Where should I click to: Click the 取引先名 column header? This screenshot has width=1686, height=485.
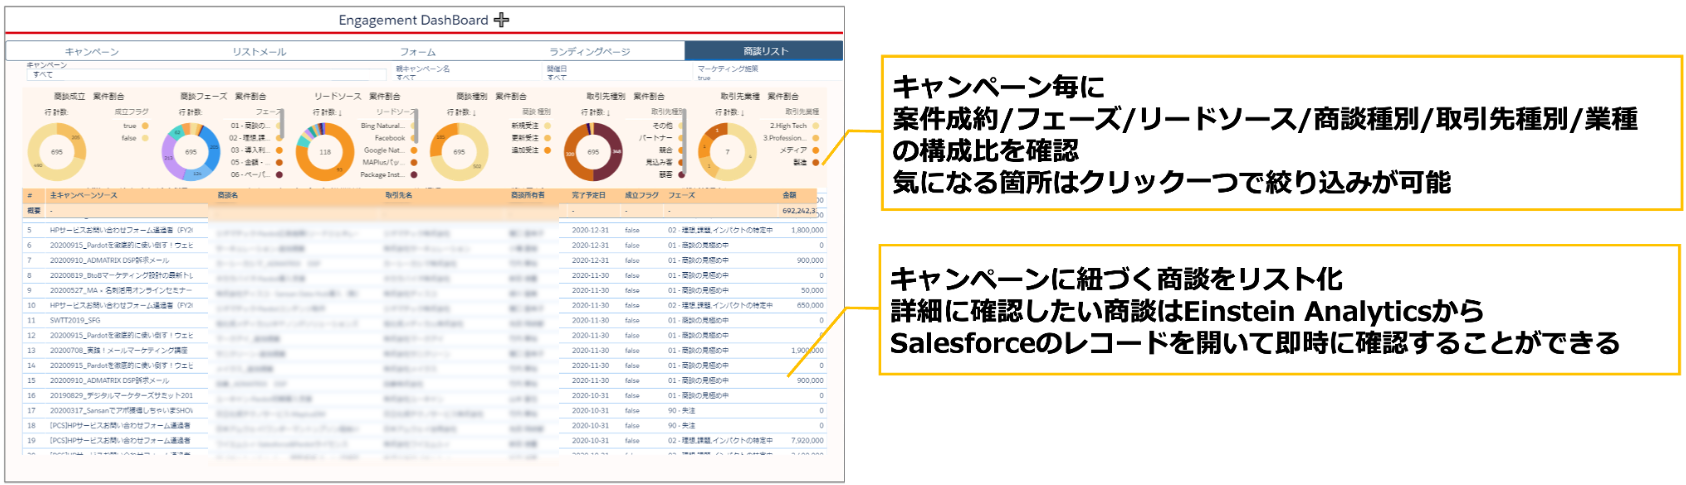[398, 195]
